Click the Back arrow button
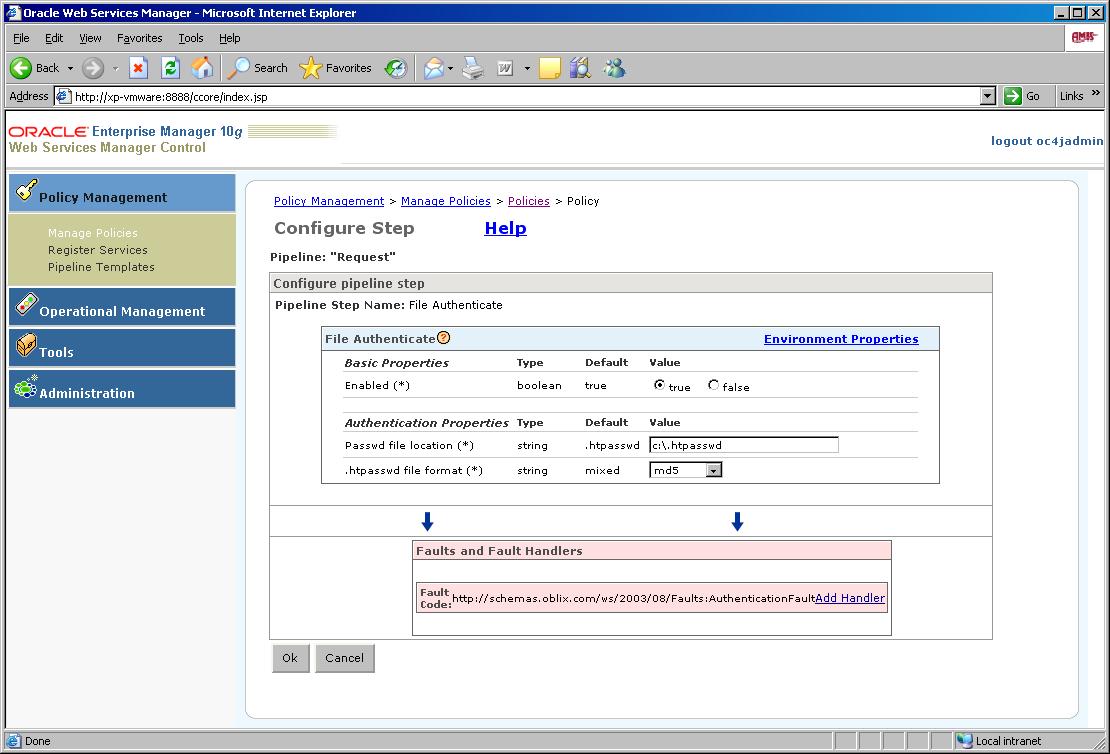Screen dimensions: 1110x754 [22, 68]
